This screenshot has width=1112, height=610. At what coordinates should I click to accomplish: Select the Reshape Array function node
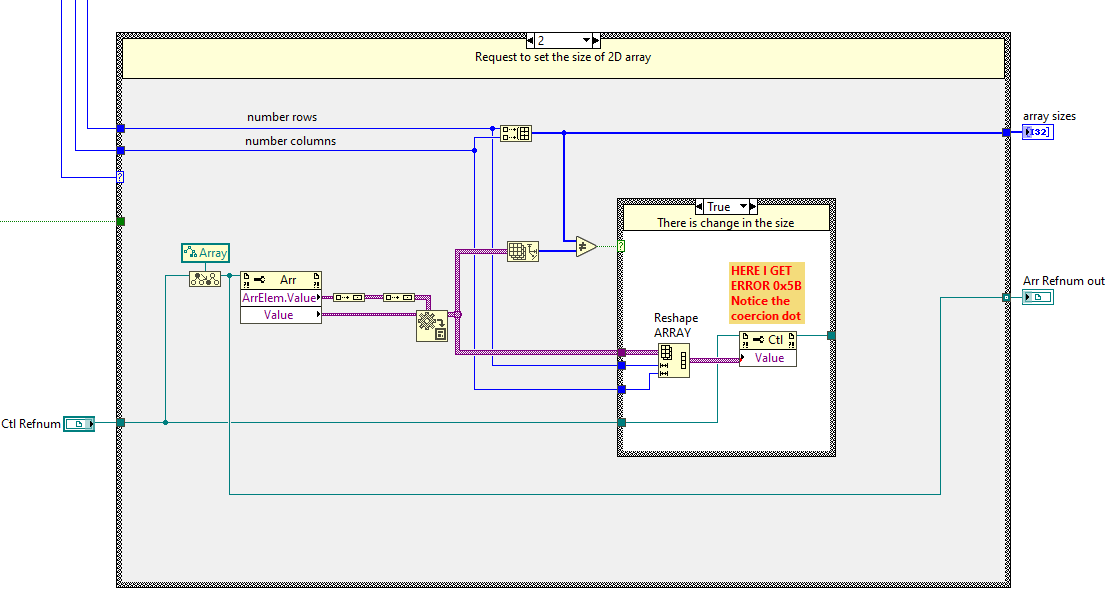[673, 360]
